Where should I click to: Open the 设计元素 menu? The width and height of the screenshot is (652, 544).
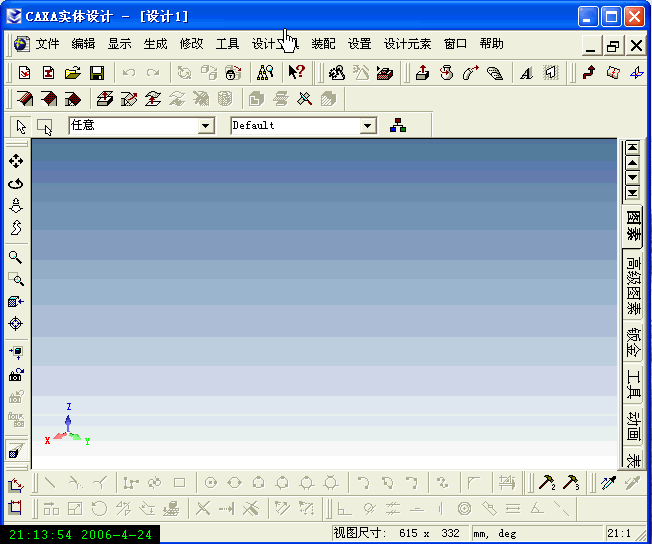coord(407,44)
